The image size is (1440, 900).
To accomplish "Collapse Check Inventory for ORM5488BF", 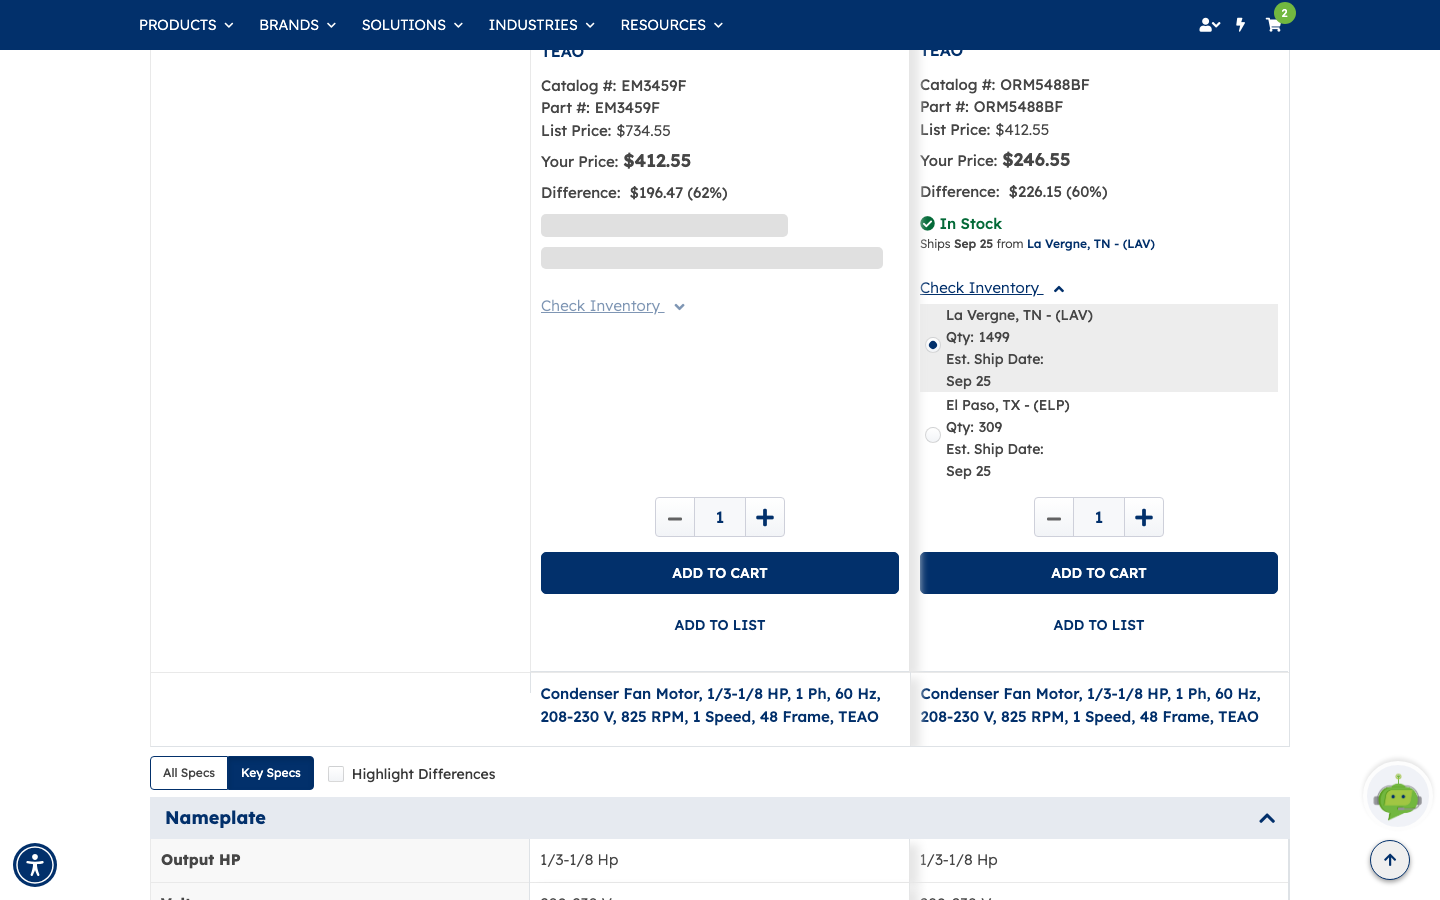I will coord(992,288).
